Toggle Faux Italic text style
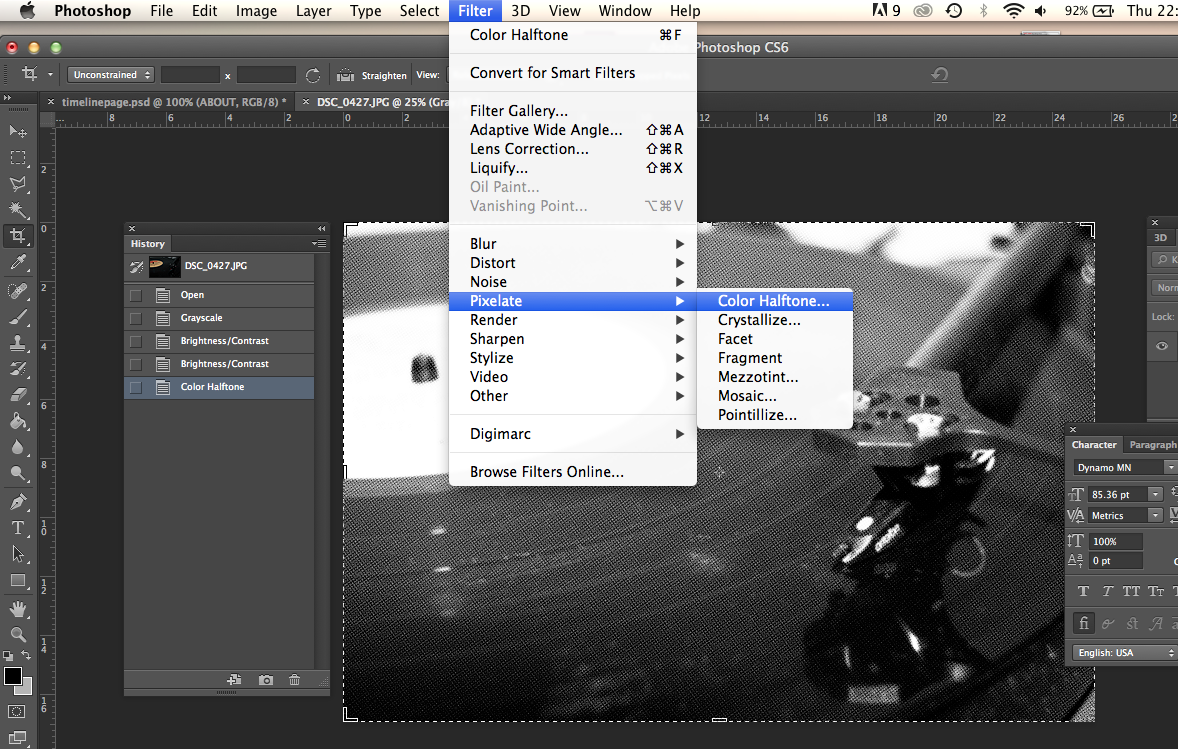 click(1107, 591)
